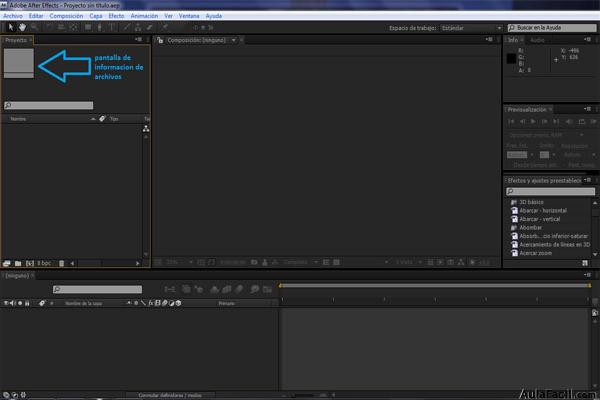Click 8 bpc color depth button
The width and height of the screenshot is (600, 400).
(44, 263)
